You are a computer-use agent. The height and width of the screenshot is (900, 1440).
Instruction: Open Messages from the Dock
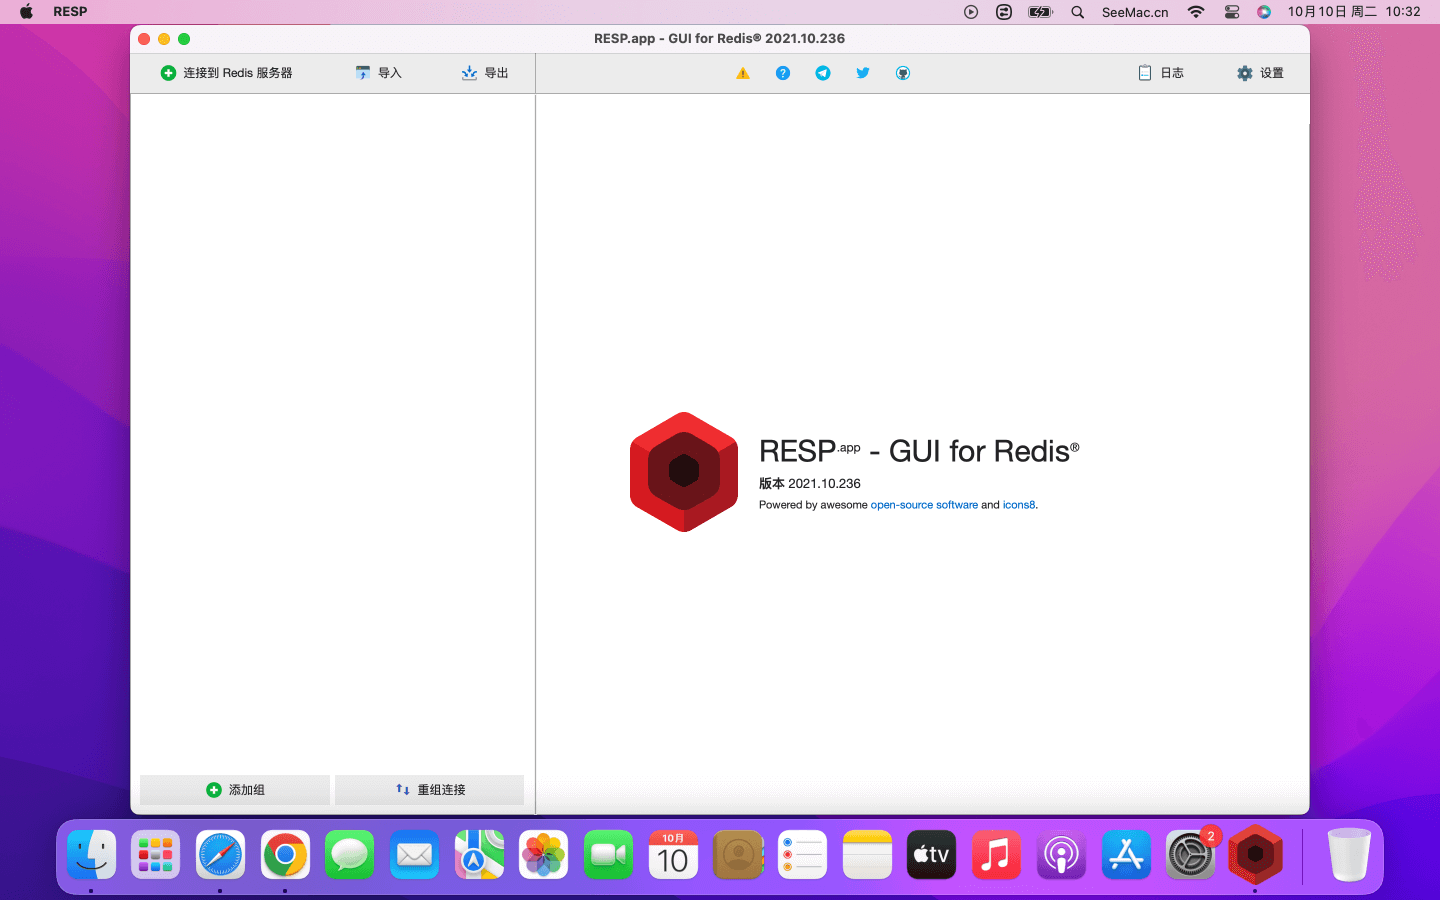point(350,855)
